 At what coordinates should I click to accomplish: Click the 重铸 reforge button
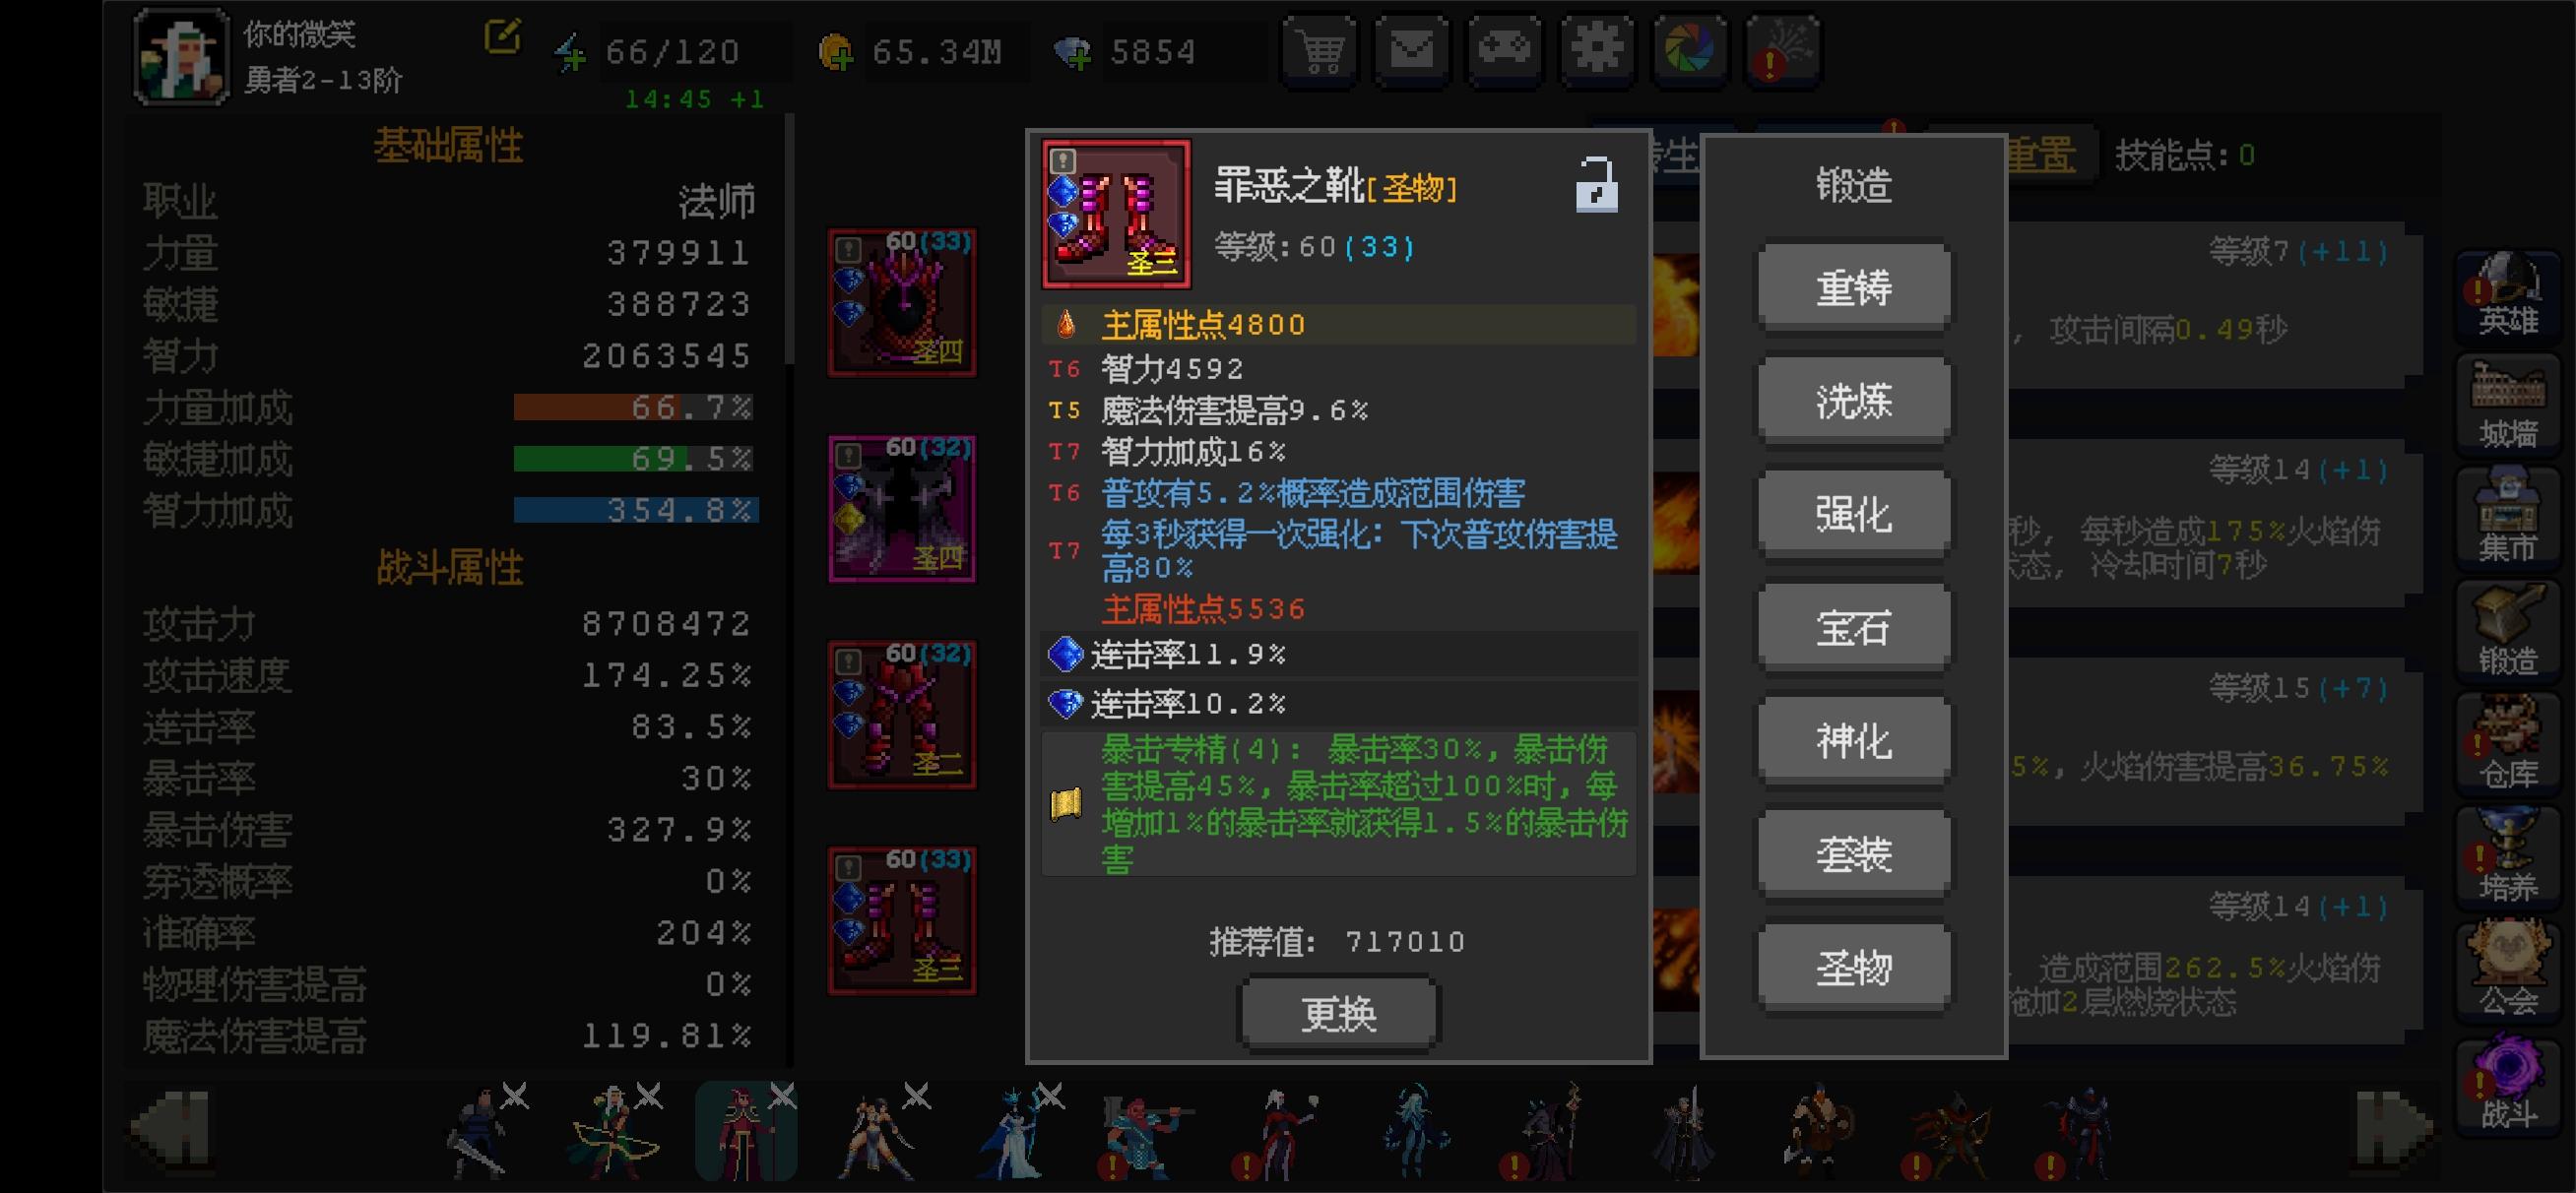(x=1853, y=289)
